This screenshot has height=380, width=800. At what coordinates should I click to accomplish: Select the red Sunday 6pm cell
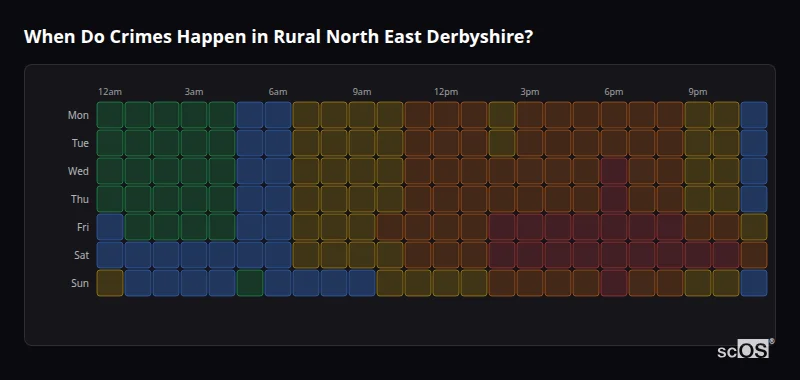coord(614,283)
